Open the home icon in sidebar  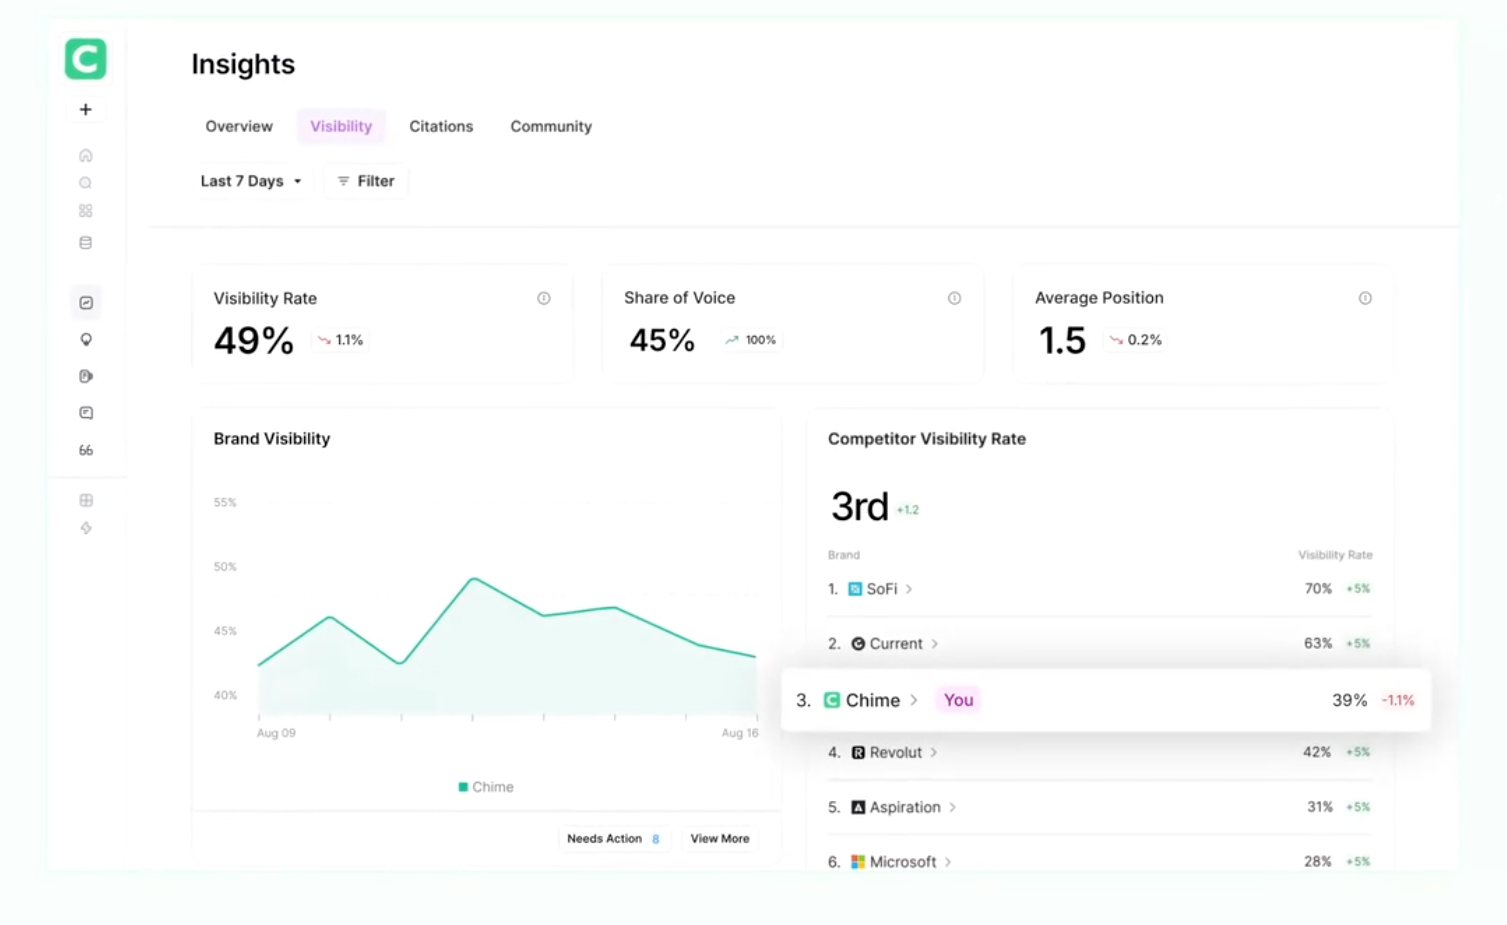point(86,155)
